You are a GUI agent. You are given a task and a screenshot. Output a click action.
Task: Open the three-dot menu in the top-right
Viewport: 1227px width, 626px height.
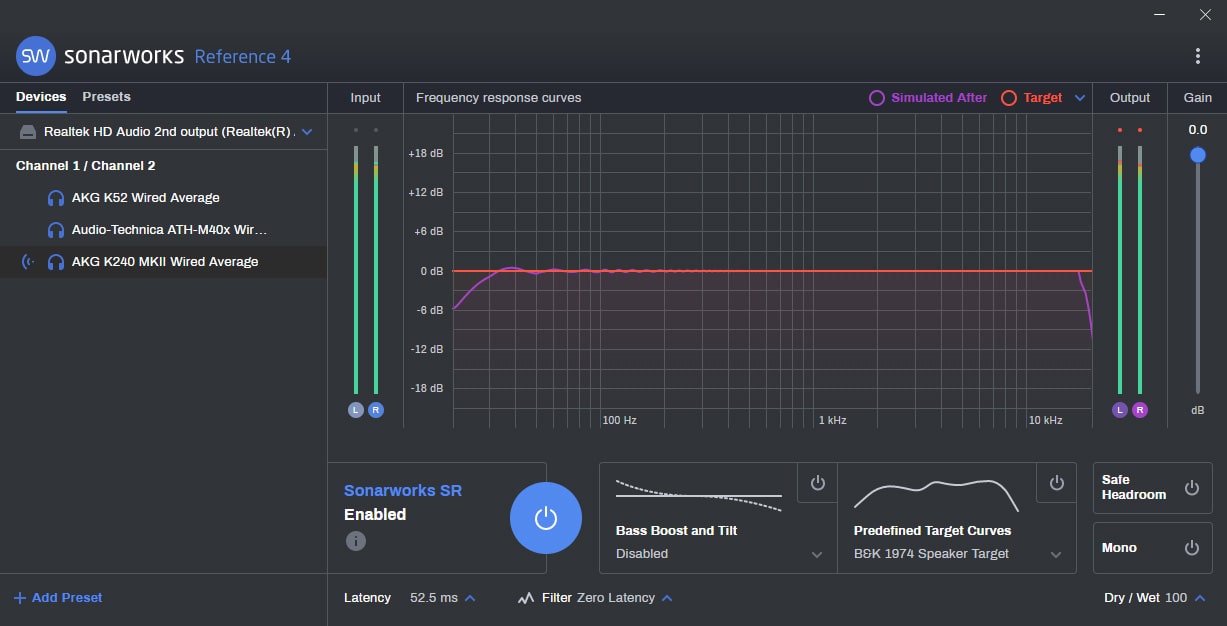[1196, 56]
